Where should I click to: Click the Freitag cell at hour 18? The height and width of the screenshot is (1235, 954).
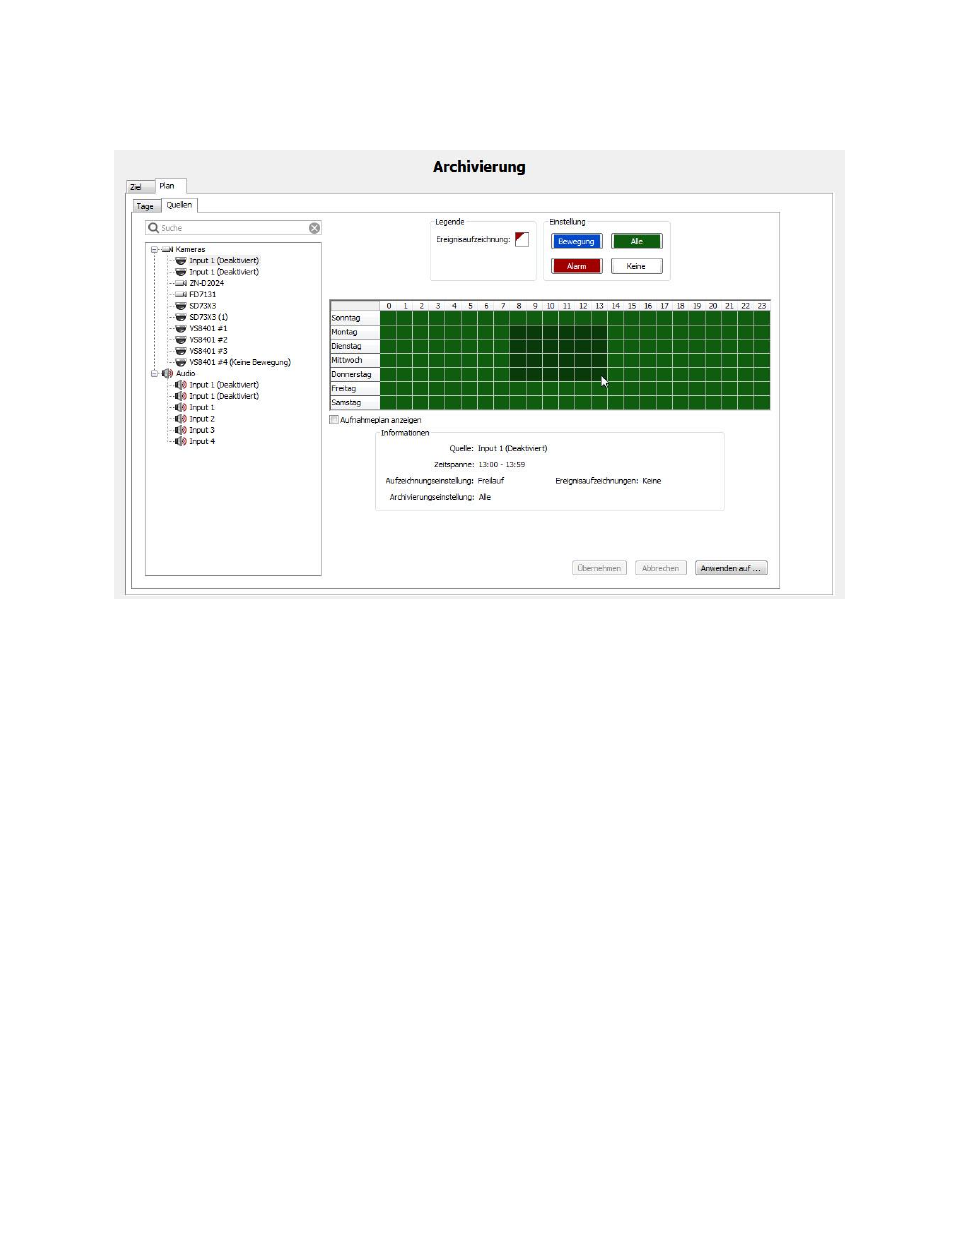(681, 388)
